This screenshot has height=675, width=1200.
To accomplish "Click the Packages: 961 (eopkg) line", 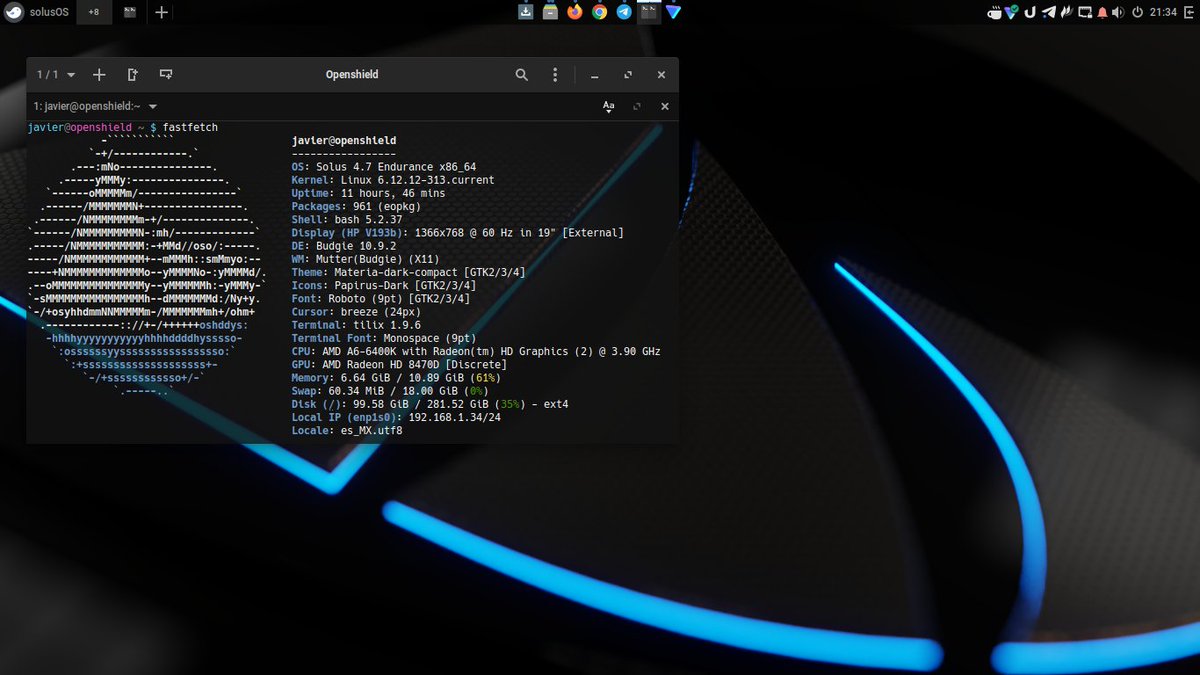I will [x=356, y=206].
